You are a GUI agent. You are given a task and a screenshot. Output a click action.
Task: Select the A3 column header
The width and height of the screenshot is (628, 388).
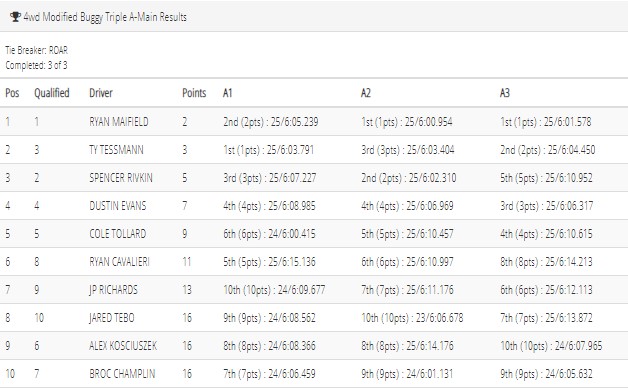pos(504,93)
